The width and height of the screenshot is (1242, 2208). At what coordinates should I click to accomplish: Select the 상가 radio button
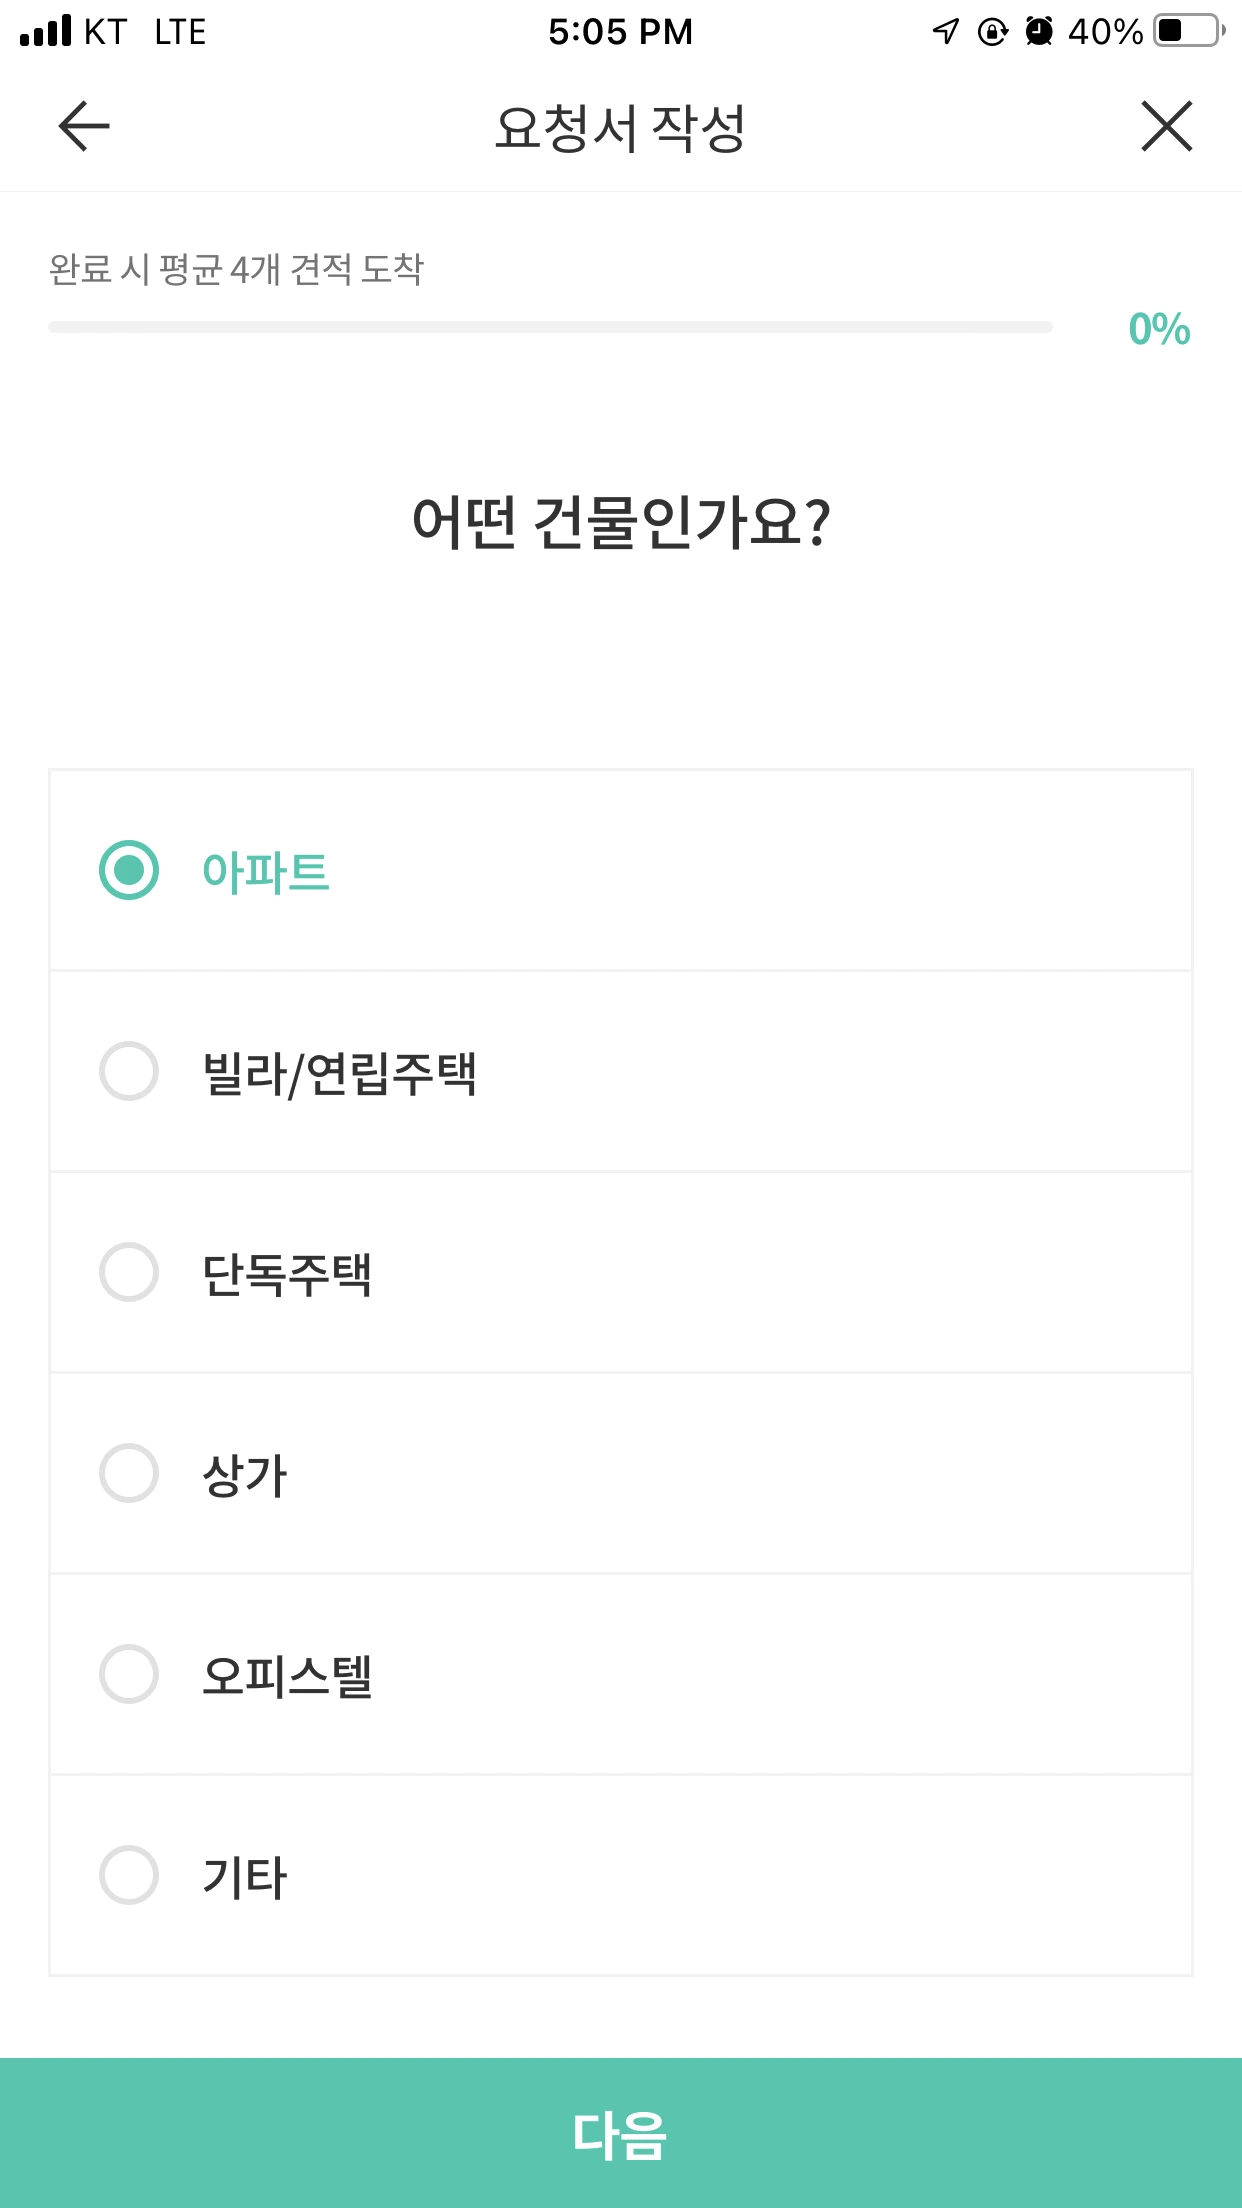tap(129, 1473)
